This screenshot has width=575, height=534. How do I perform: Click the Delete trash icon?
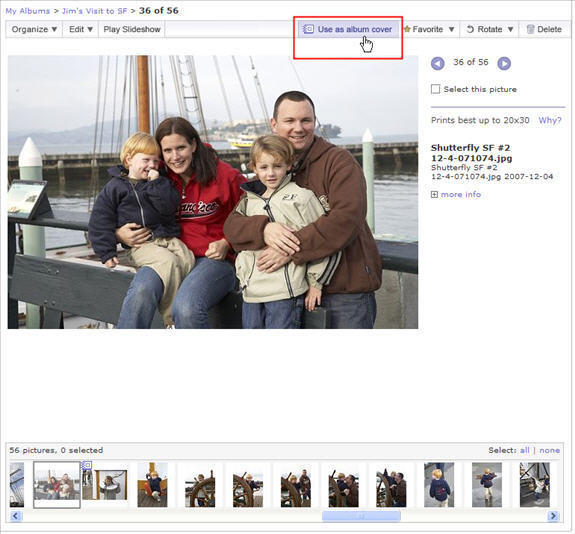pos(530,29)
